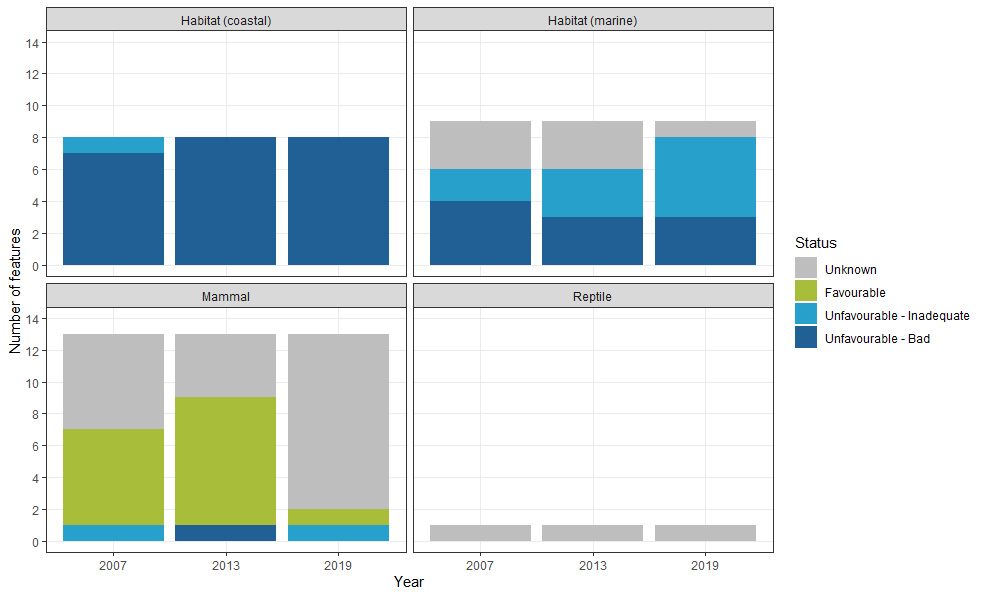The height and width of the screenshot is (597, 985).
Task: Toggle the Unknown status visibility in legend
Action: (805, 269)
